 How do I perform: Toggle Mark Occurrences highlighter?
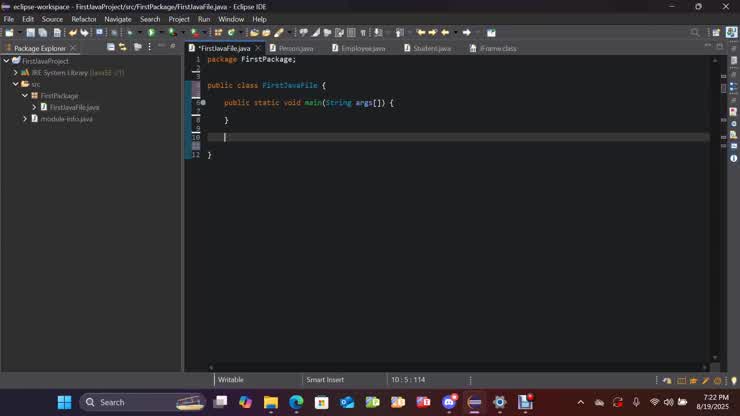[x=315, y=33]
